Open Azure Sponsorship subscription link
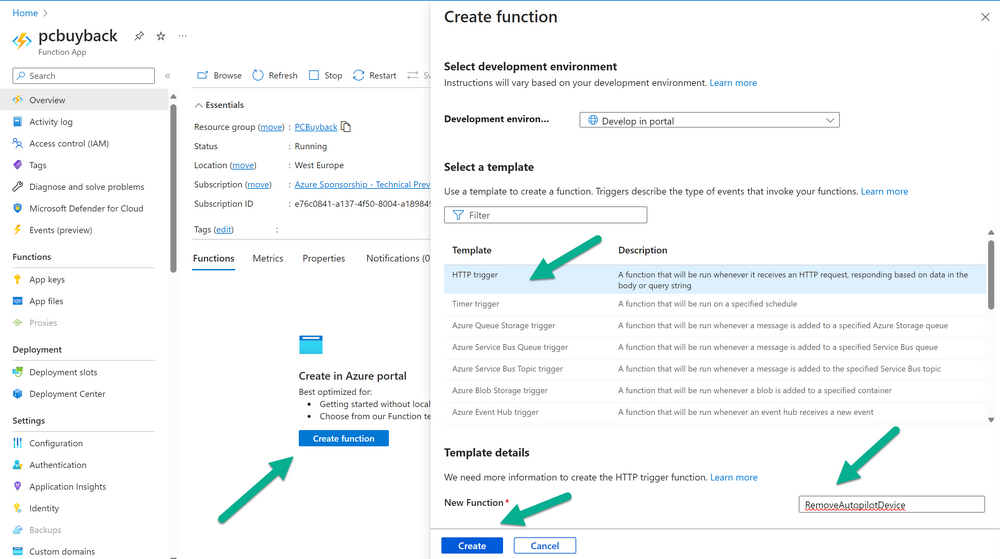This screenshot has height=559, width=1000. click(x=362, y=184)
